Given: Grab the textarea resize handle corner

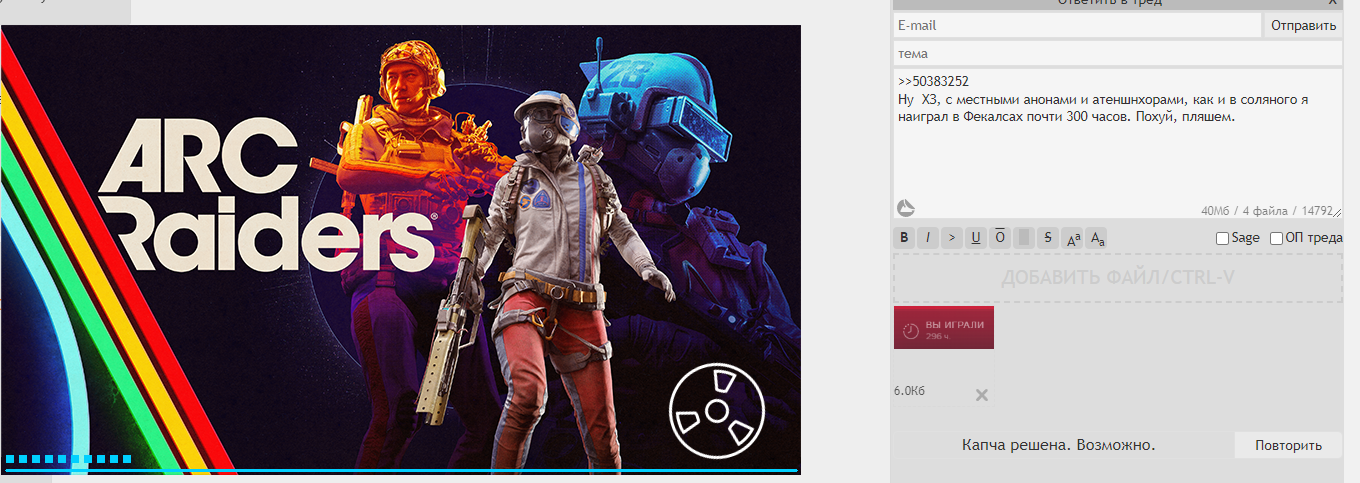Looking at the screenshot, I should tap(1336, 213).
